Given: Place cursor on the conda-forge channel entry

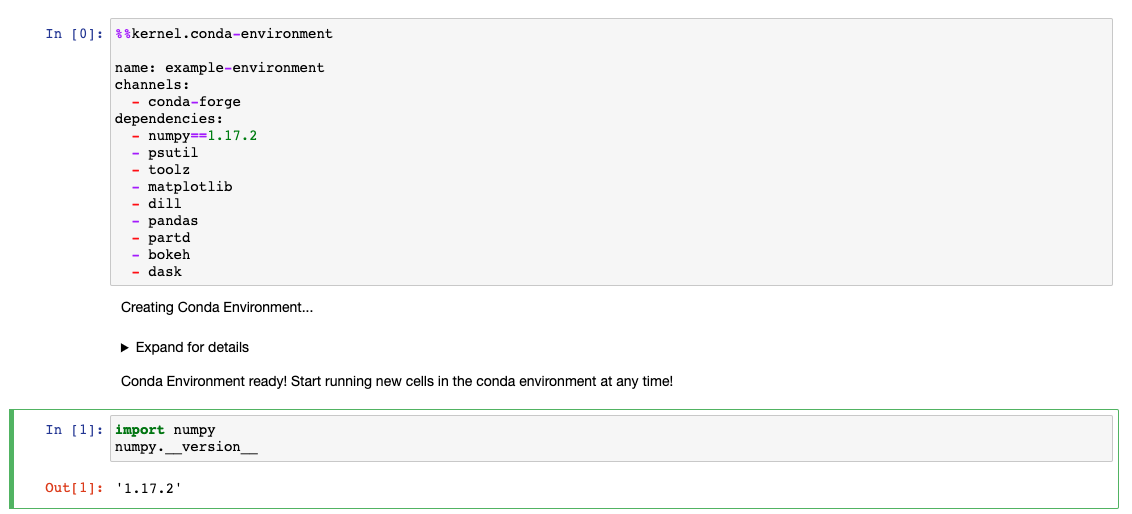Looking at the screenshot, I should point(194,102).
